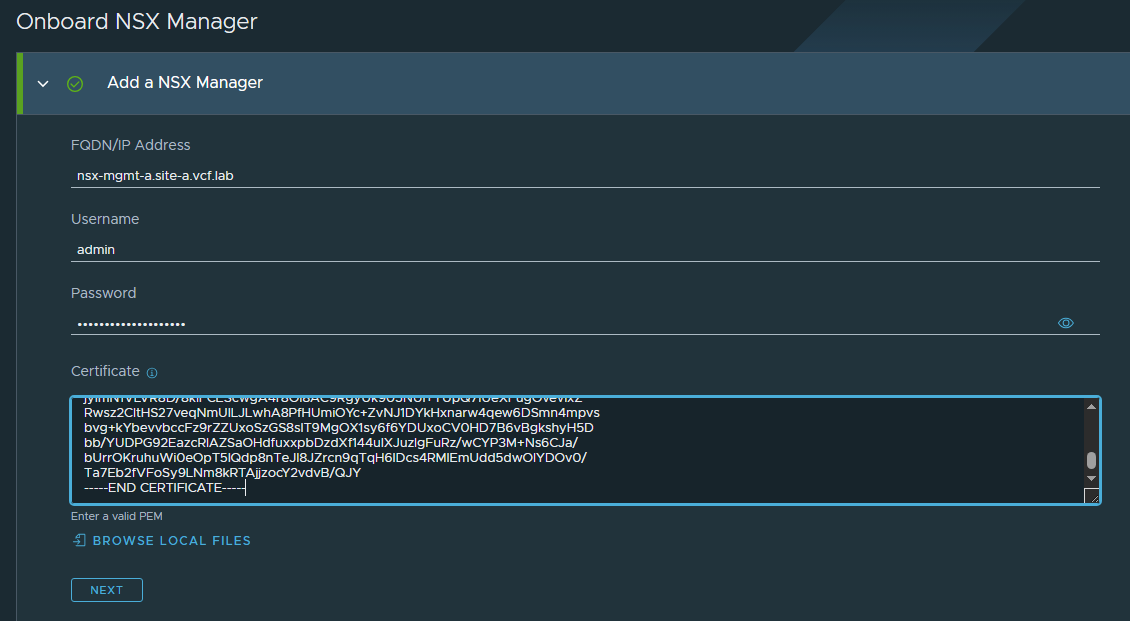The height and width of the screenshot is (621, 1130).
Task: Click the Certificate field label
Action: click(105, 371)
